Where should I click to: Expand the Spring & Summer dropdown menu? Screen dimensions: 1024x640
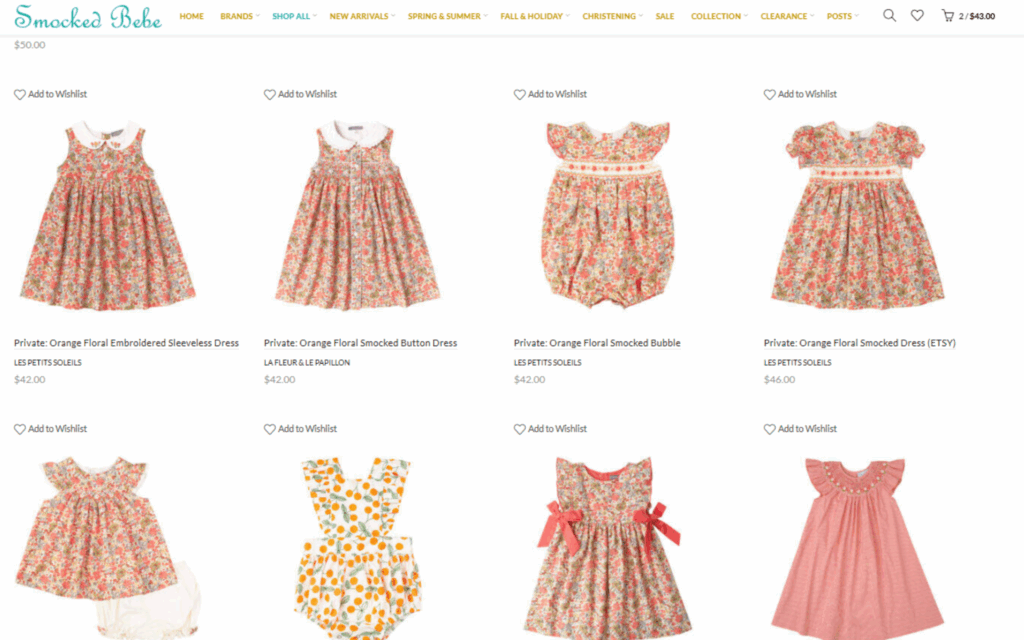[447, 16]
